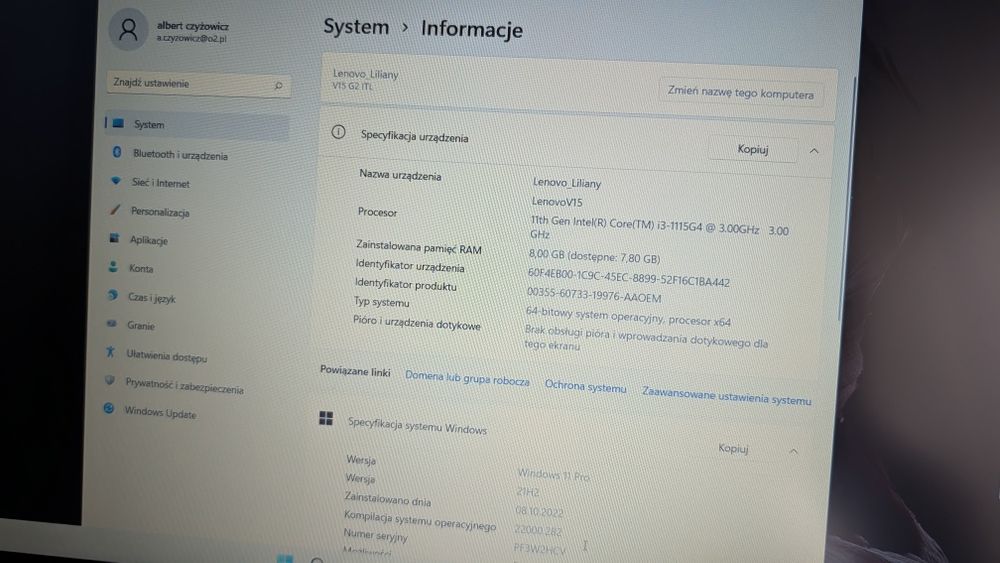Viewport: 1000px width, 563px height.
Task: Click the search magnifier icon
Action: 278,85
